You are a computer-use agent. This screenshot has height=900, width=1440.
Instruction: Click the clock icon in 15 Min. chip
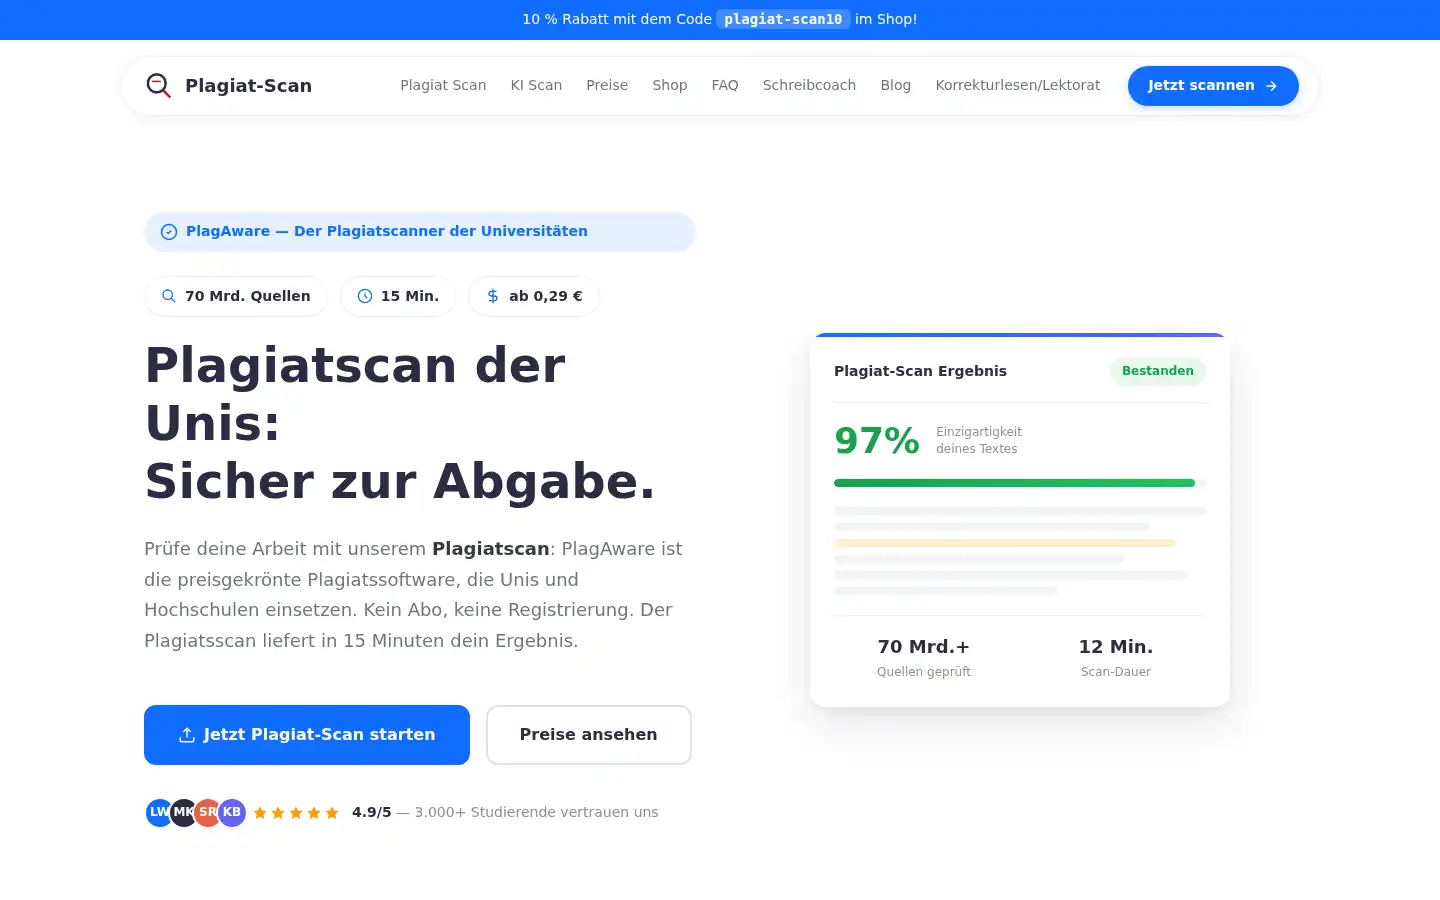tap(365, 296)
